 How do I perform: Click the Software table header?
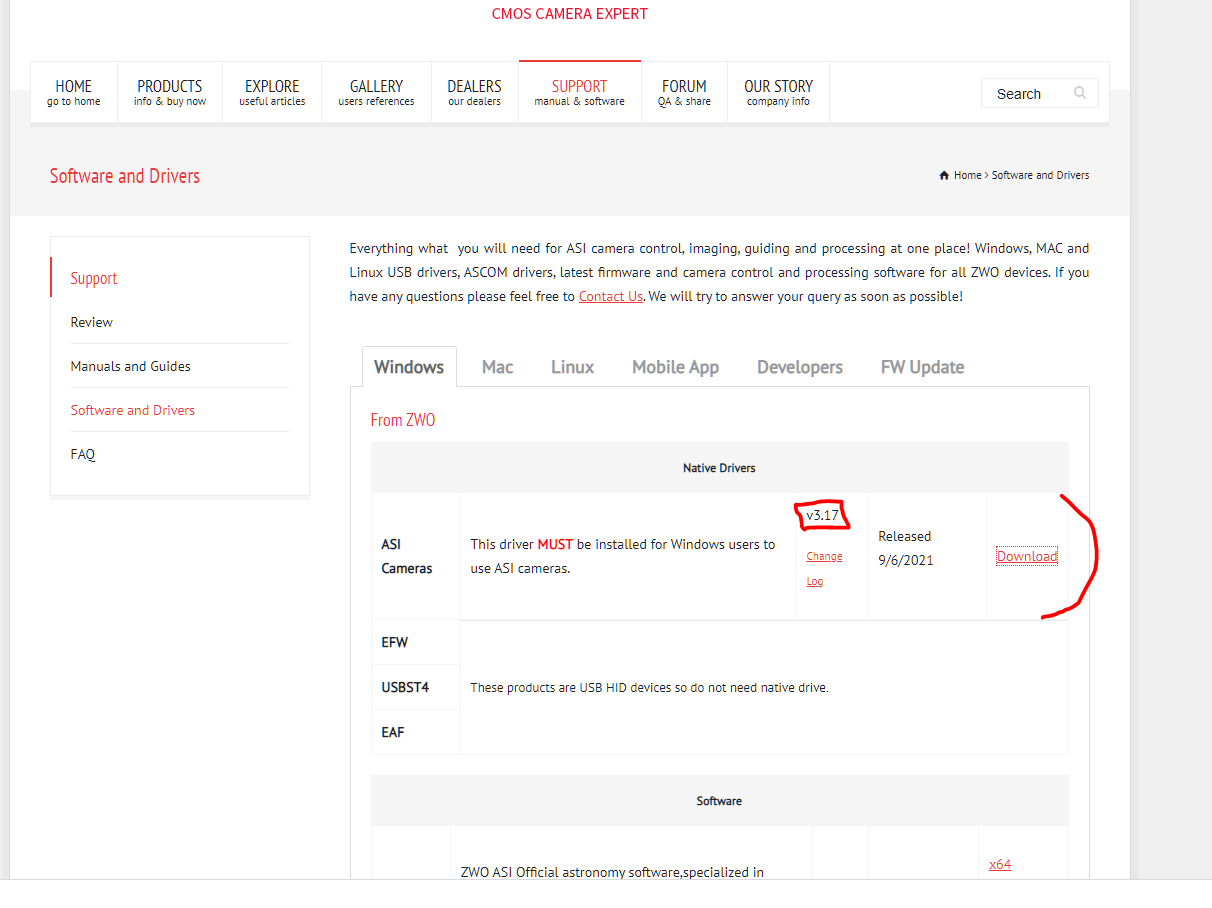[719, 801]
